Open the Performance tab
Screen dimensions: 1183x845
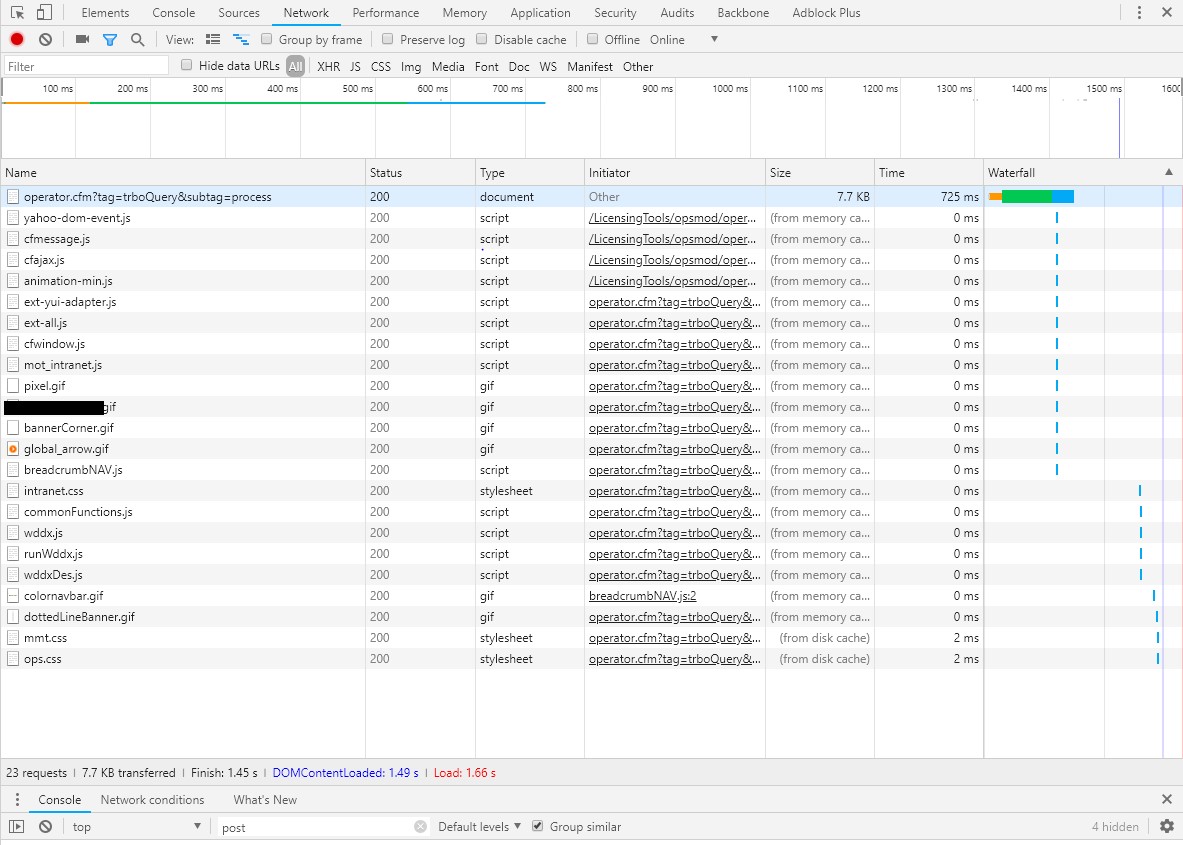click(x=386, y=13)
